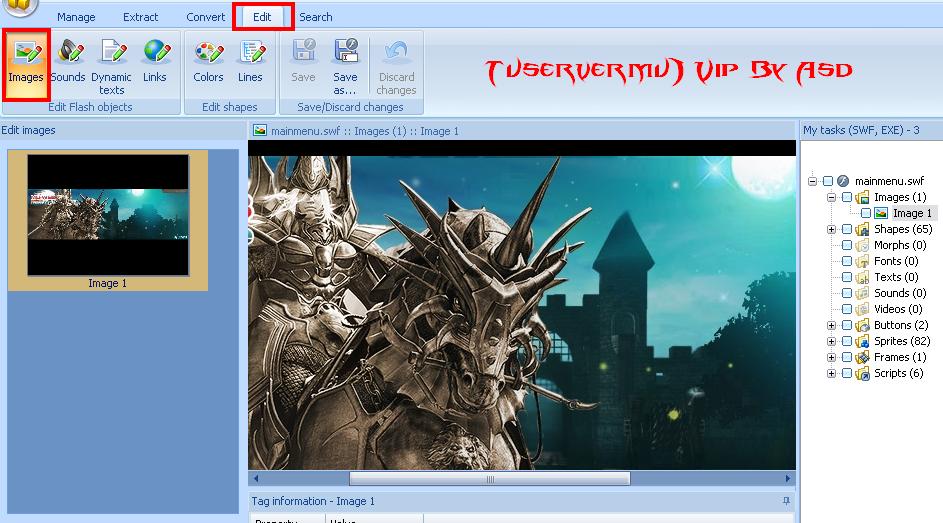Screen dimensions: 943x523
Task: Check the Sounds (0) checkbox
Action: (847, 293)
